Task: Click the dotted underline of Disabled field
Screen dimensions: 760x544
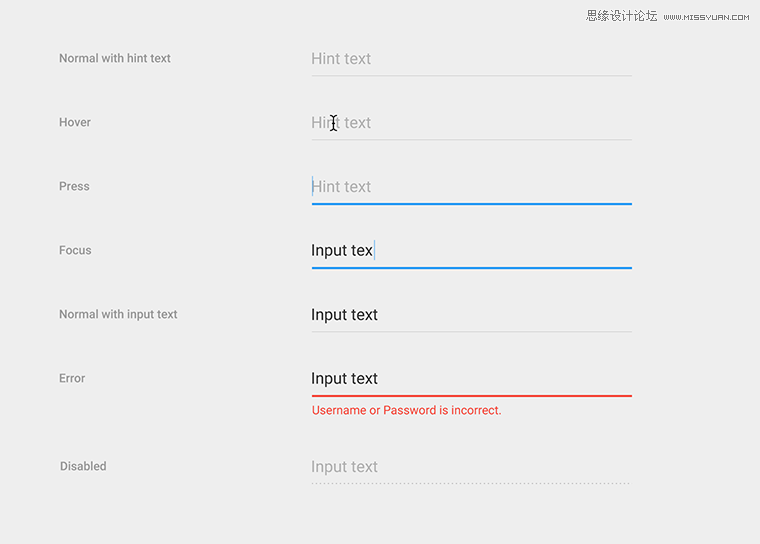Action: coord(471,483)
